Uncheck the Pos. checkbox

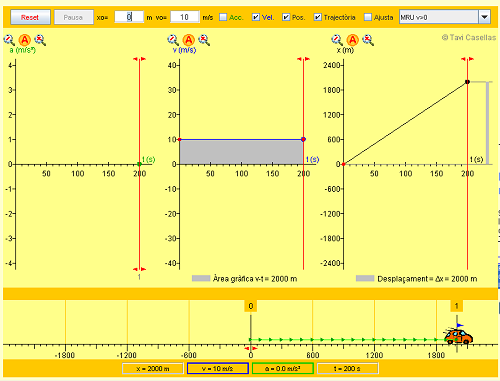(286, 17)
